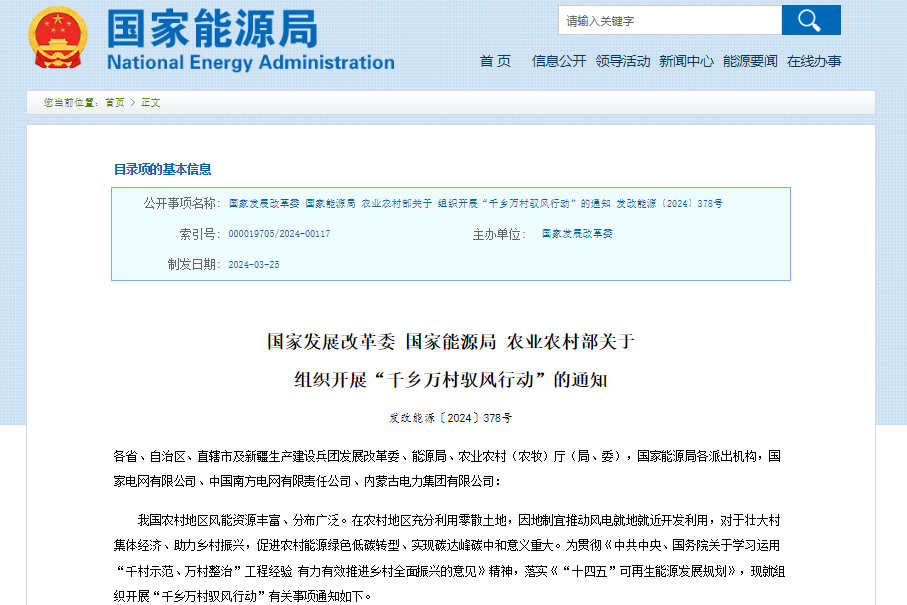Image resolution: width=907 pixels, height=605 pixels.
Task: Click the location marker icon before the breadcrumb
Action: tap(39, 102)
